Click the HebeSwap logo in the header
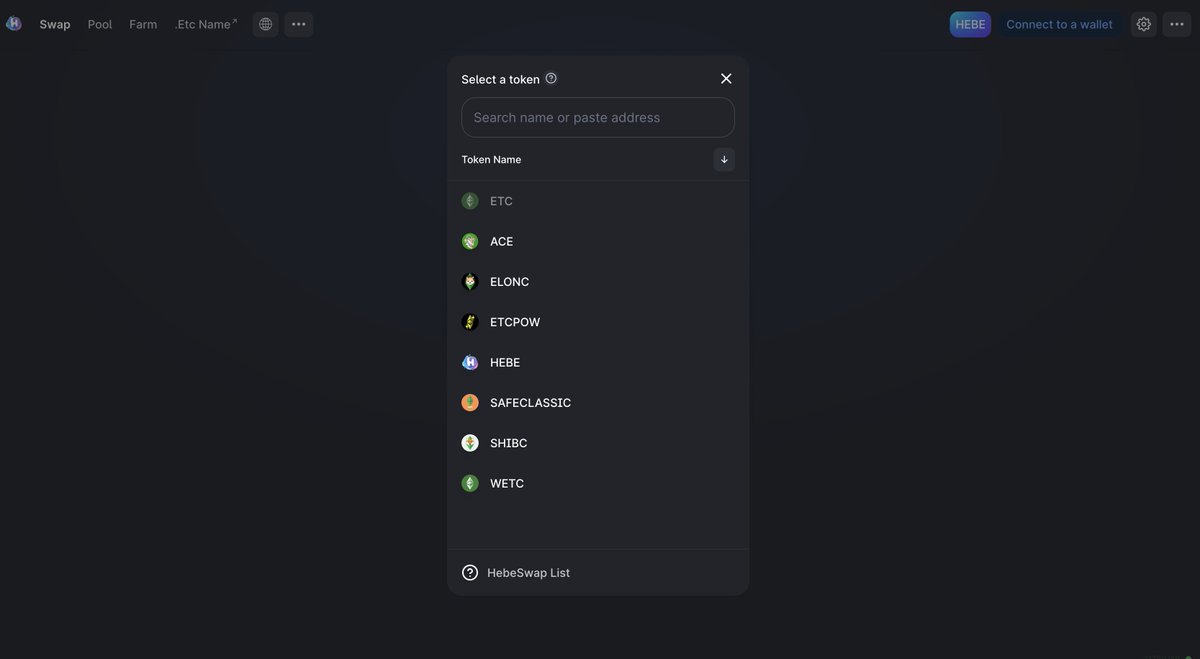Viewport: 1200px width, 659px height. click(x=14, y=23)
